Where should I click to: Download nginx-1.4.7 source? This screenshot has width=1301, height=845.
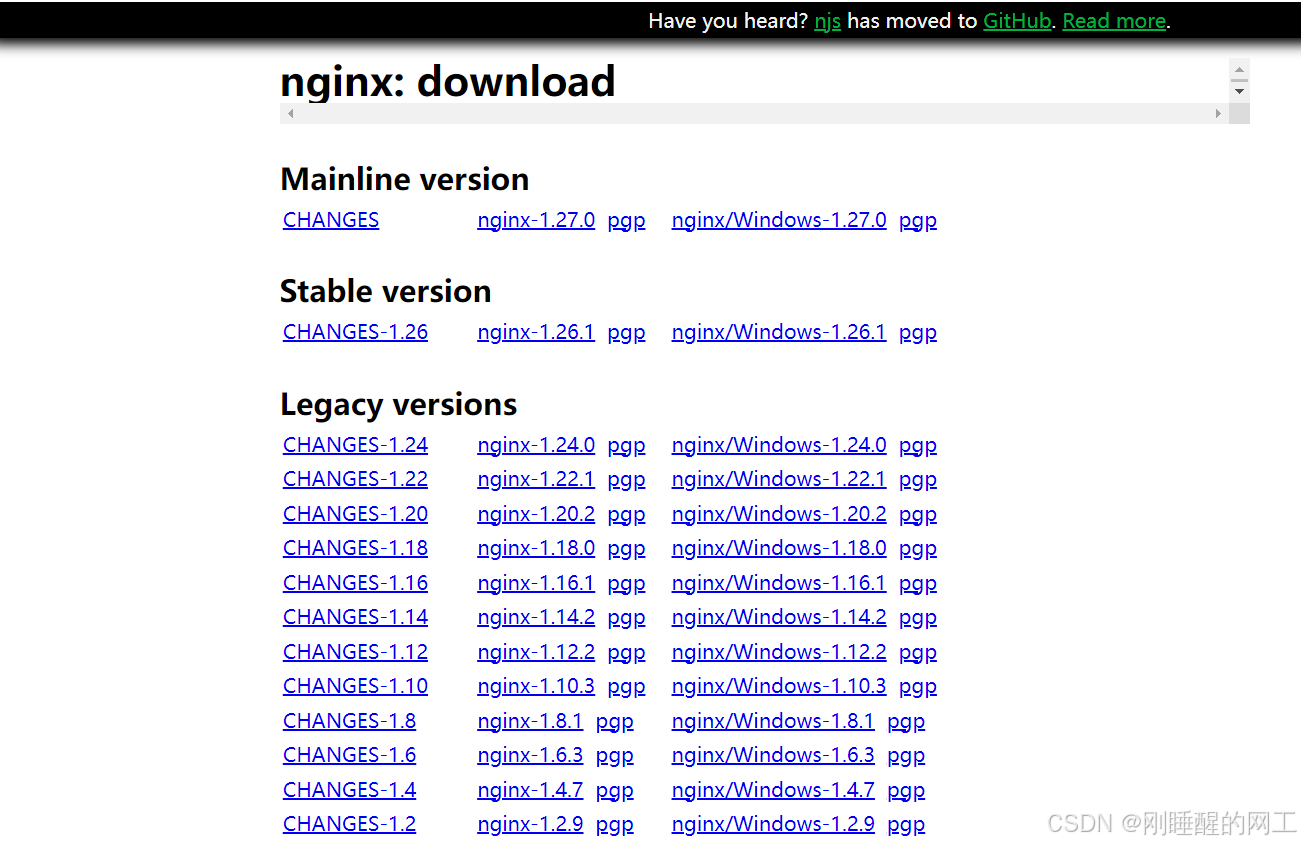pos(530,790)
